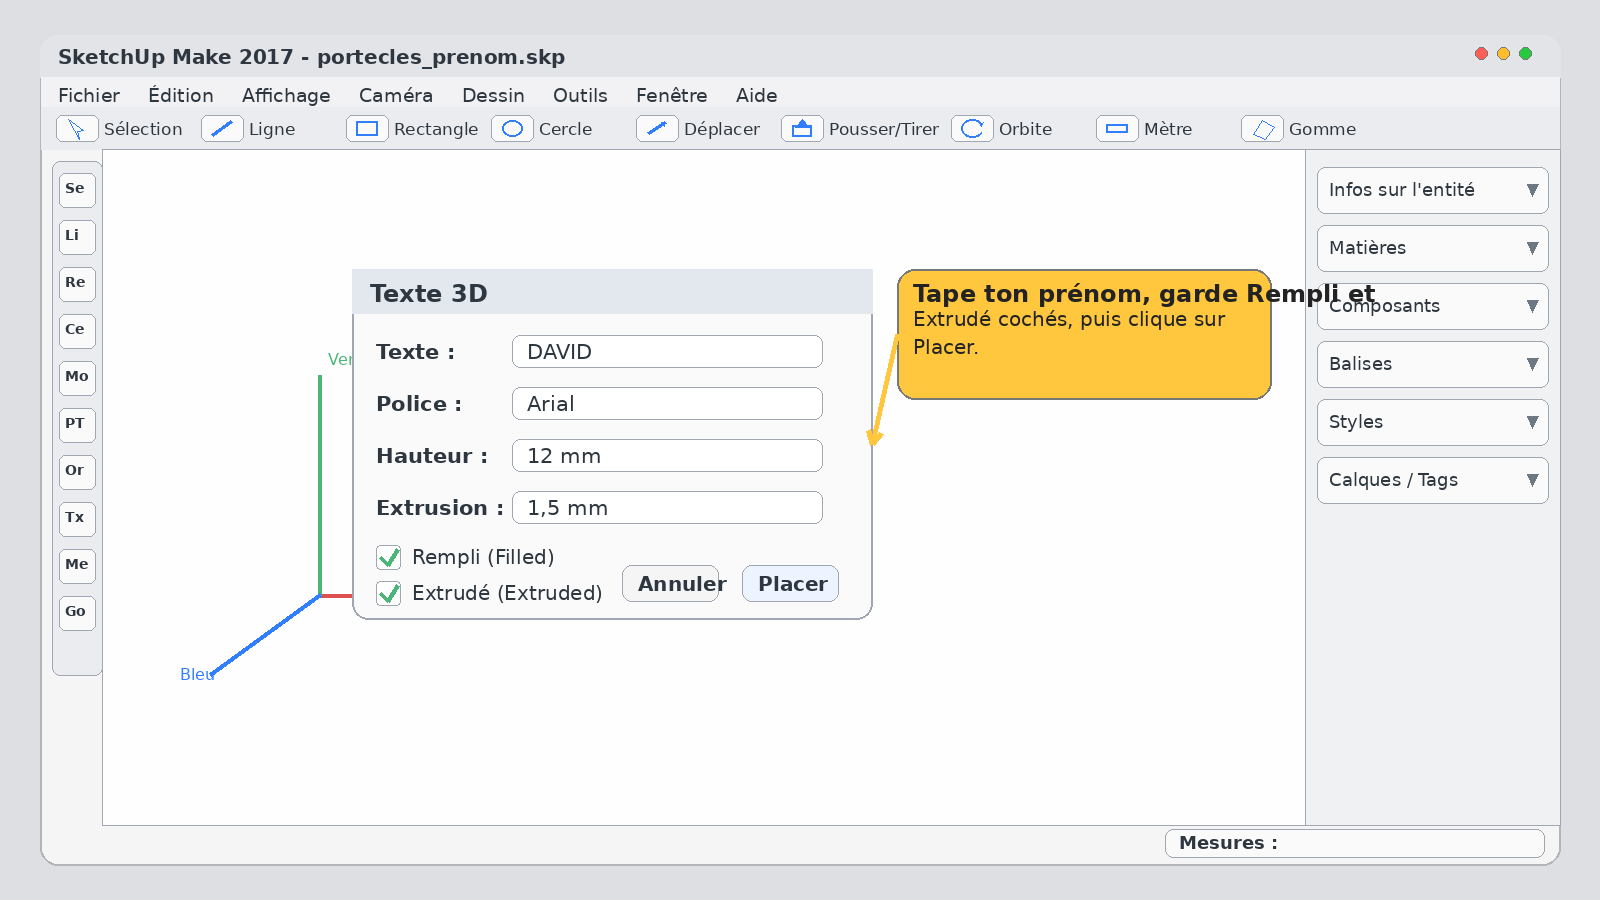Screen dimensions: 1600x900
Task: Open the Fichier menu
Action: (89, 95)
